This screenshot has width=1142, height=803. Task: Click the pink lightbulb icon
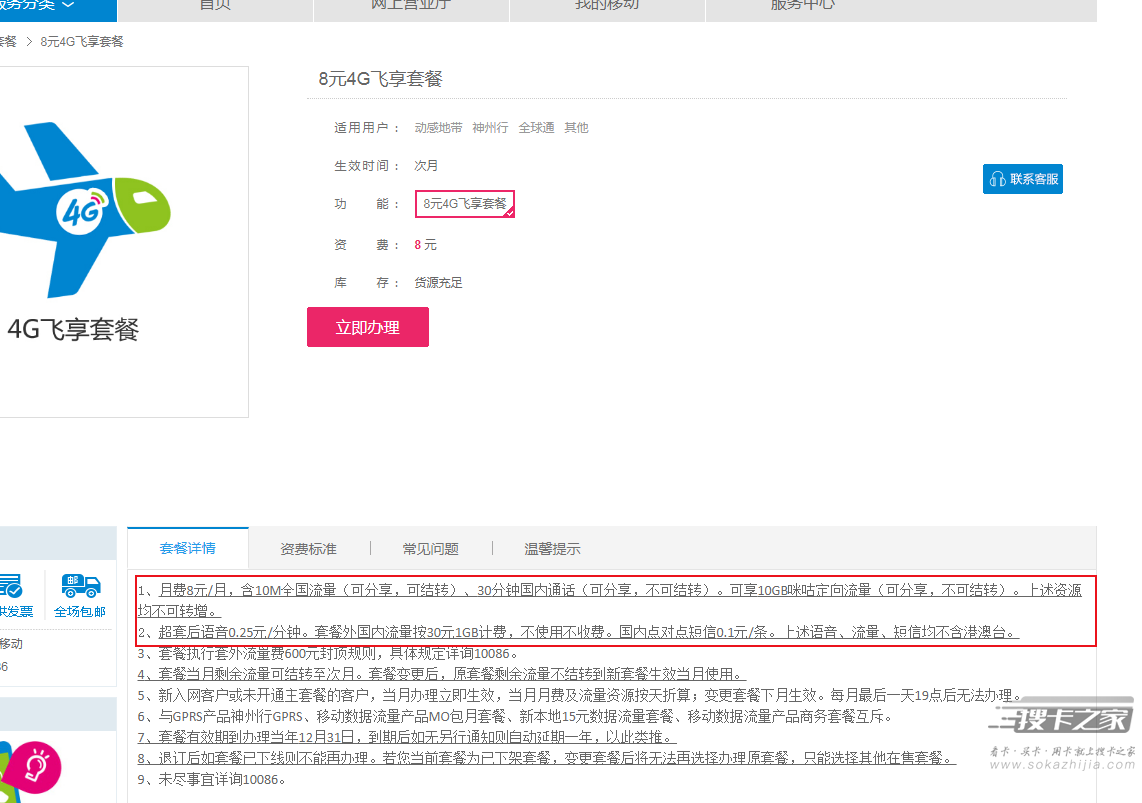[34, 767]
